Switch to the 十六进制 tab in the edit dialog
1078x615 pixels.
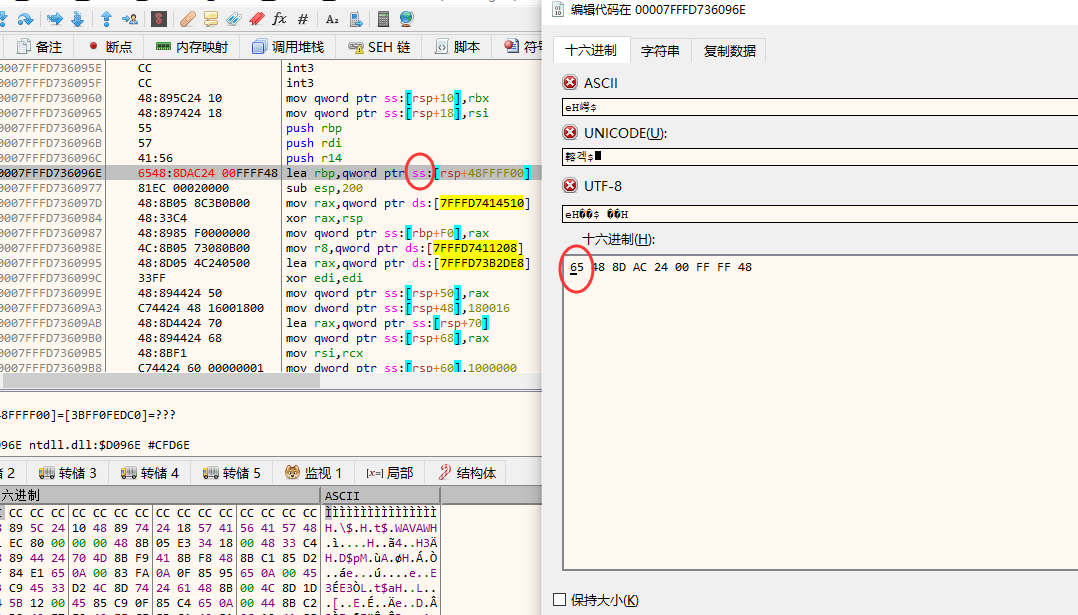[591, 50]
